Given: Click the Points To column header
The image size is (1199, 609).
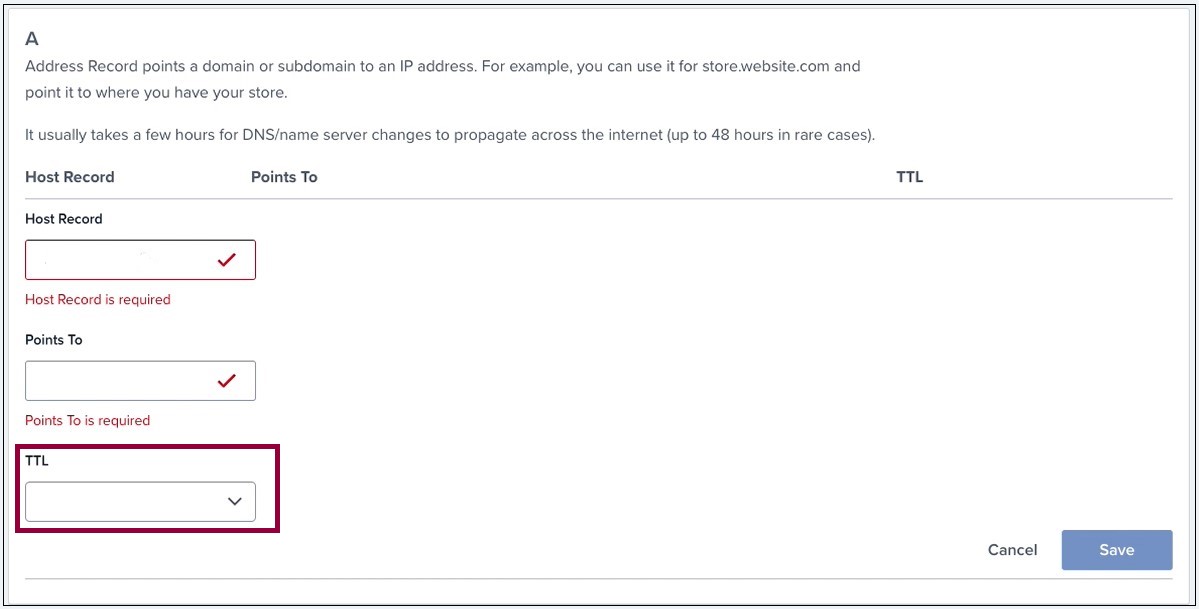Looking at the screenshot, I should [x=284, y=177].
